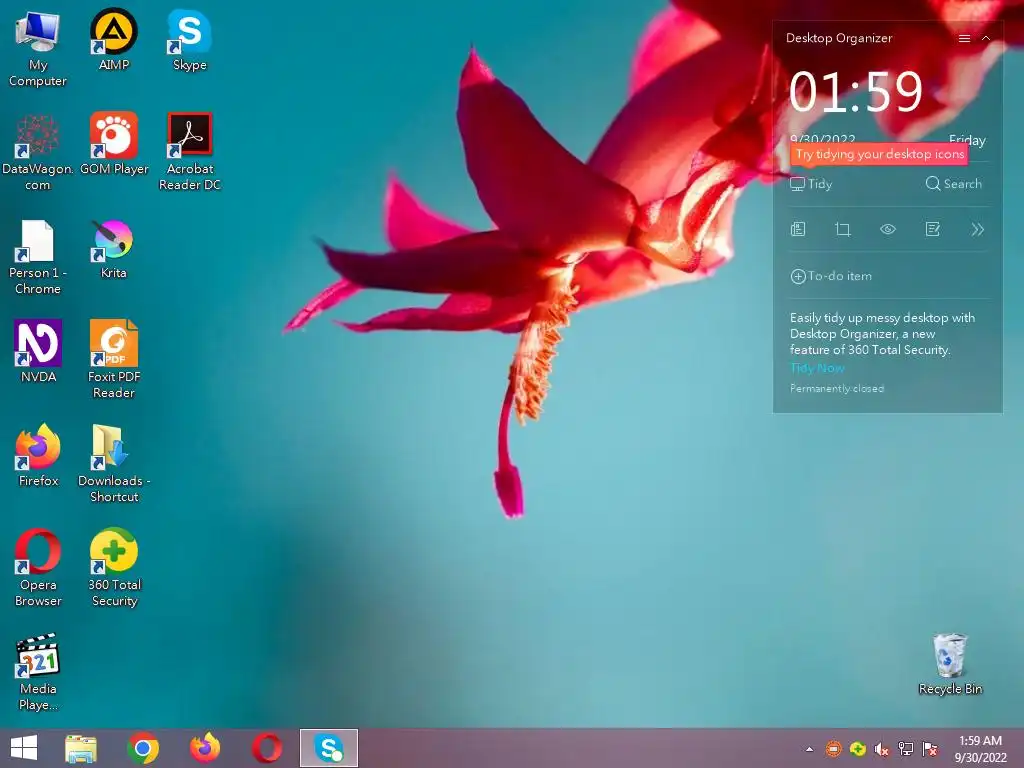Viewport: 1024px width, 768px height.
Task: Click the orange tray icon beside the arrow
Action: (x=833, y=749)
